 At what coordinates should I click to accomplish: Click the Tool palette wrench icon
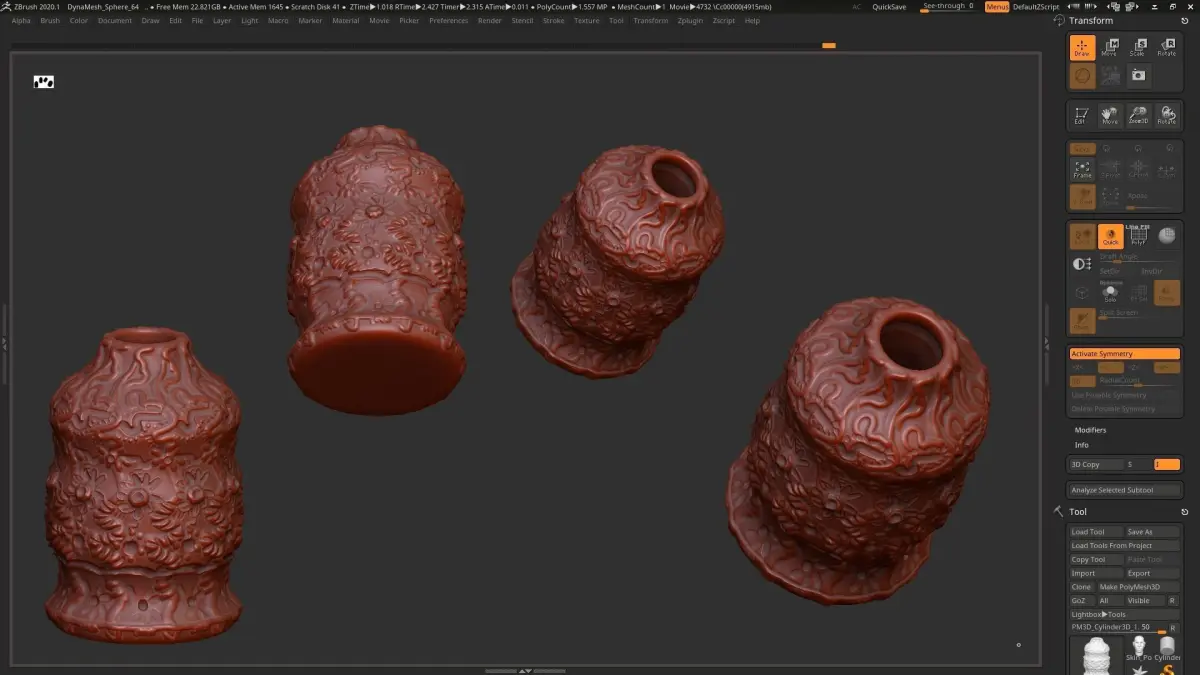click(x=1058, y=511)
